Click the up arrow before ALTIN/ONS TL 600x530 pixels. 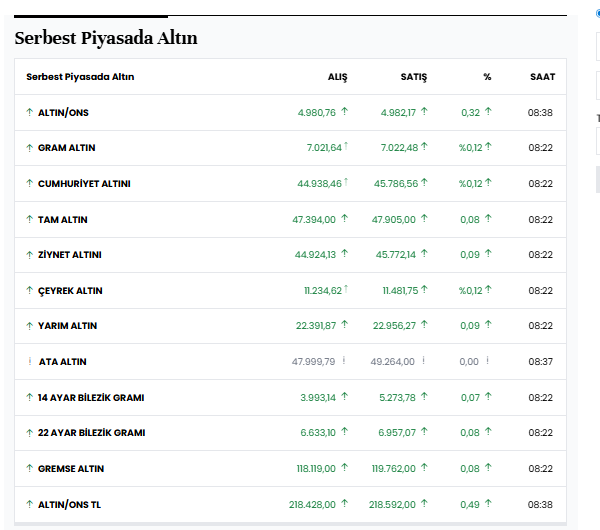[29, 504]
